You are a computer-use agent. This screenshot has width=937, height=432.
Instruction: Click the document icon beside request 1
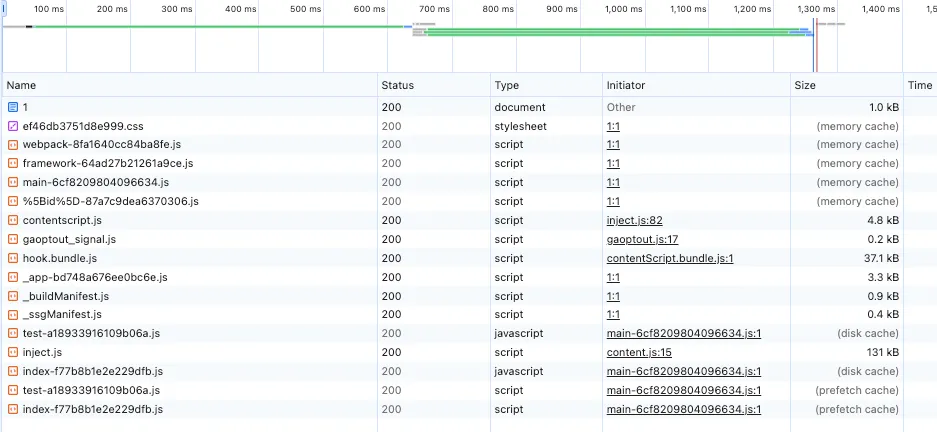(13, 107)
